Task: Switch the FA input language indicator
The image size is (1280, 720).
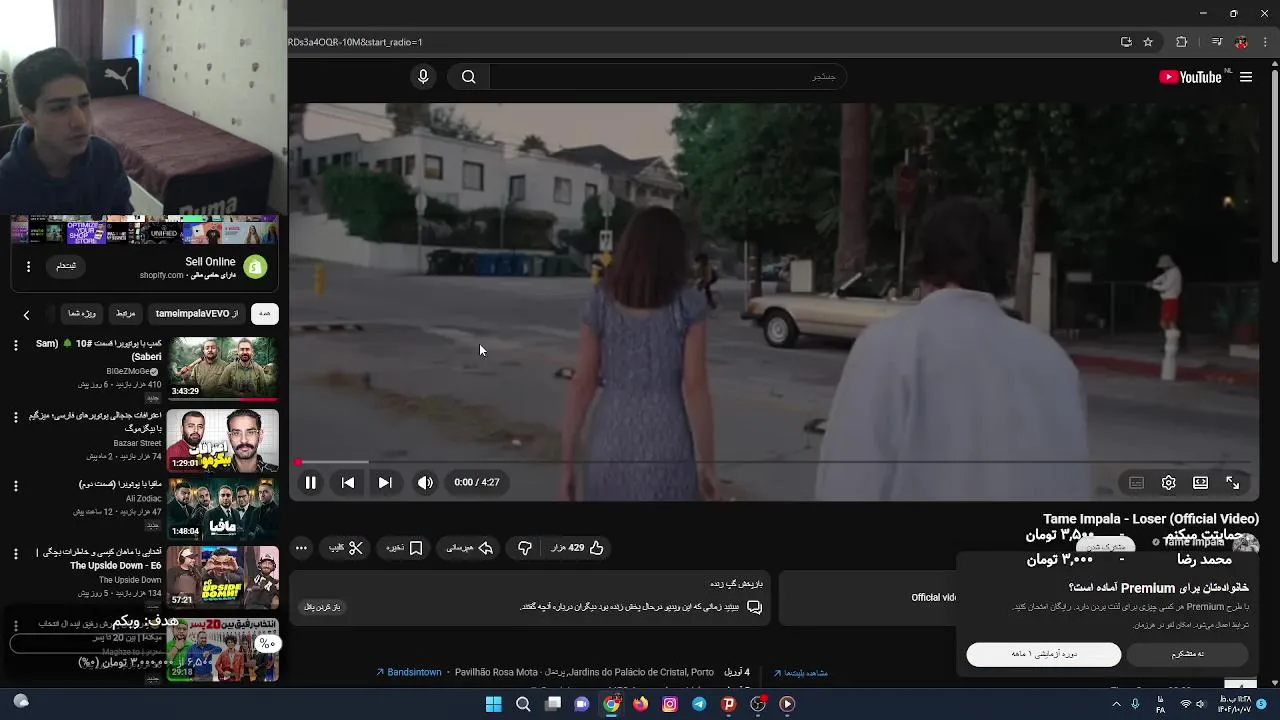Action: [1161, 704]
